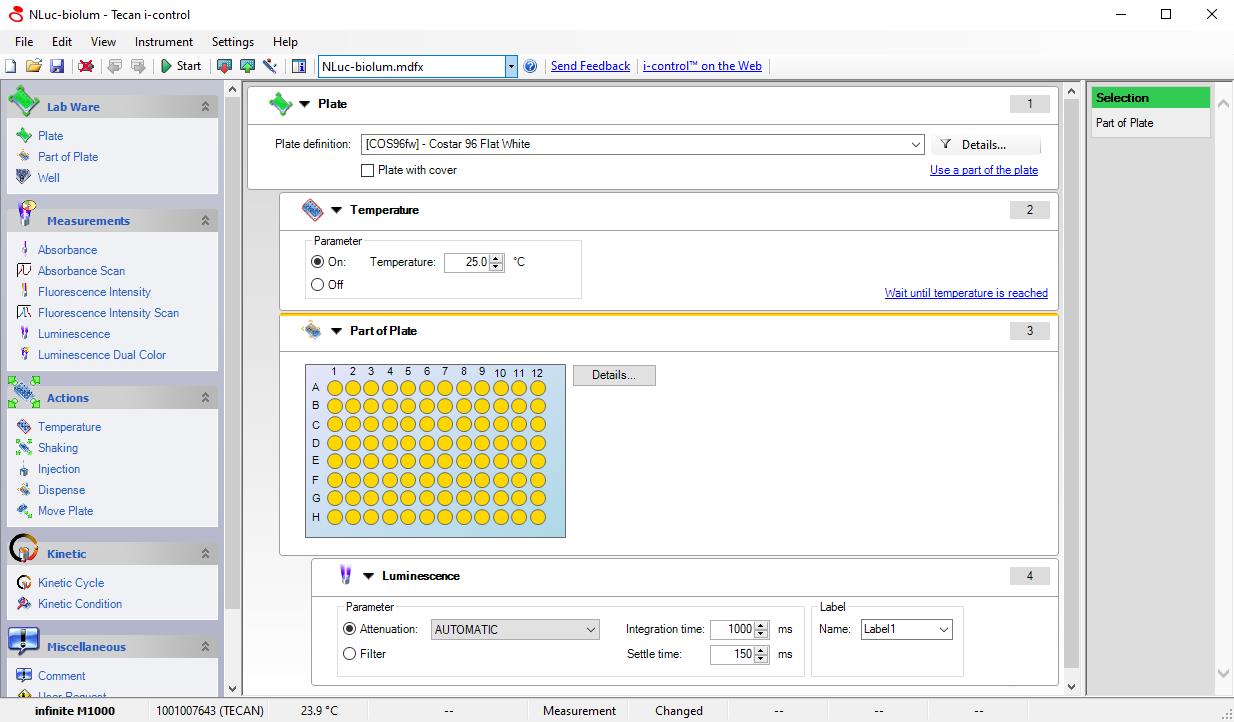
Task: Click the red X delete toolbar icon
Action: 86,66
